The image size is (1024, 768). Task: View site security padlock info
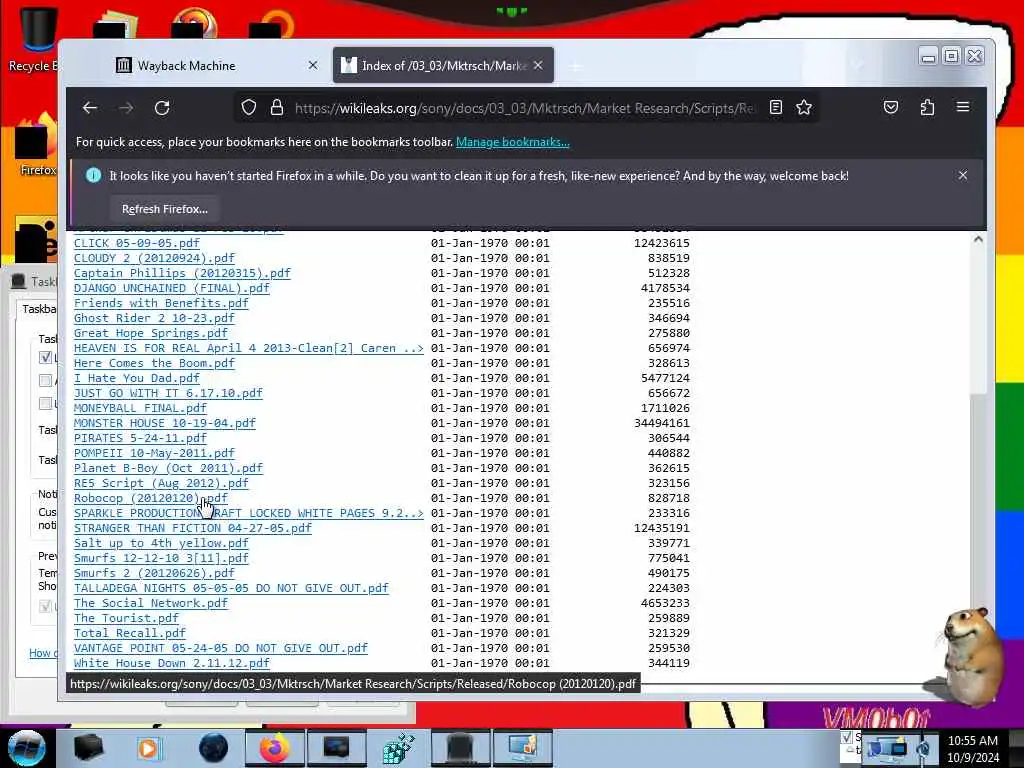coord(277,108)
